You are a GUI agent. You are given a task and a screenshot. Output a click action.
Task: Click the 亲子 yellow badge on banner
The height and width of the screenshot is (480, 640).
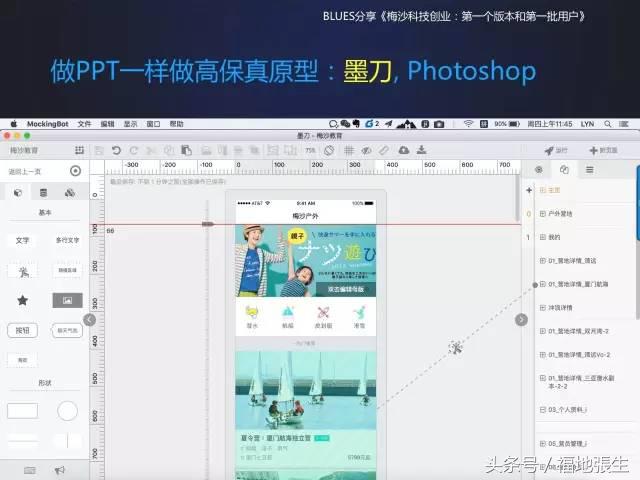click(297, 236)
